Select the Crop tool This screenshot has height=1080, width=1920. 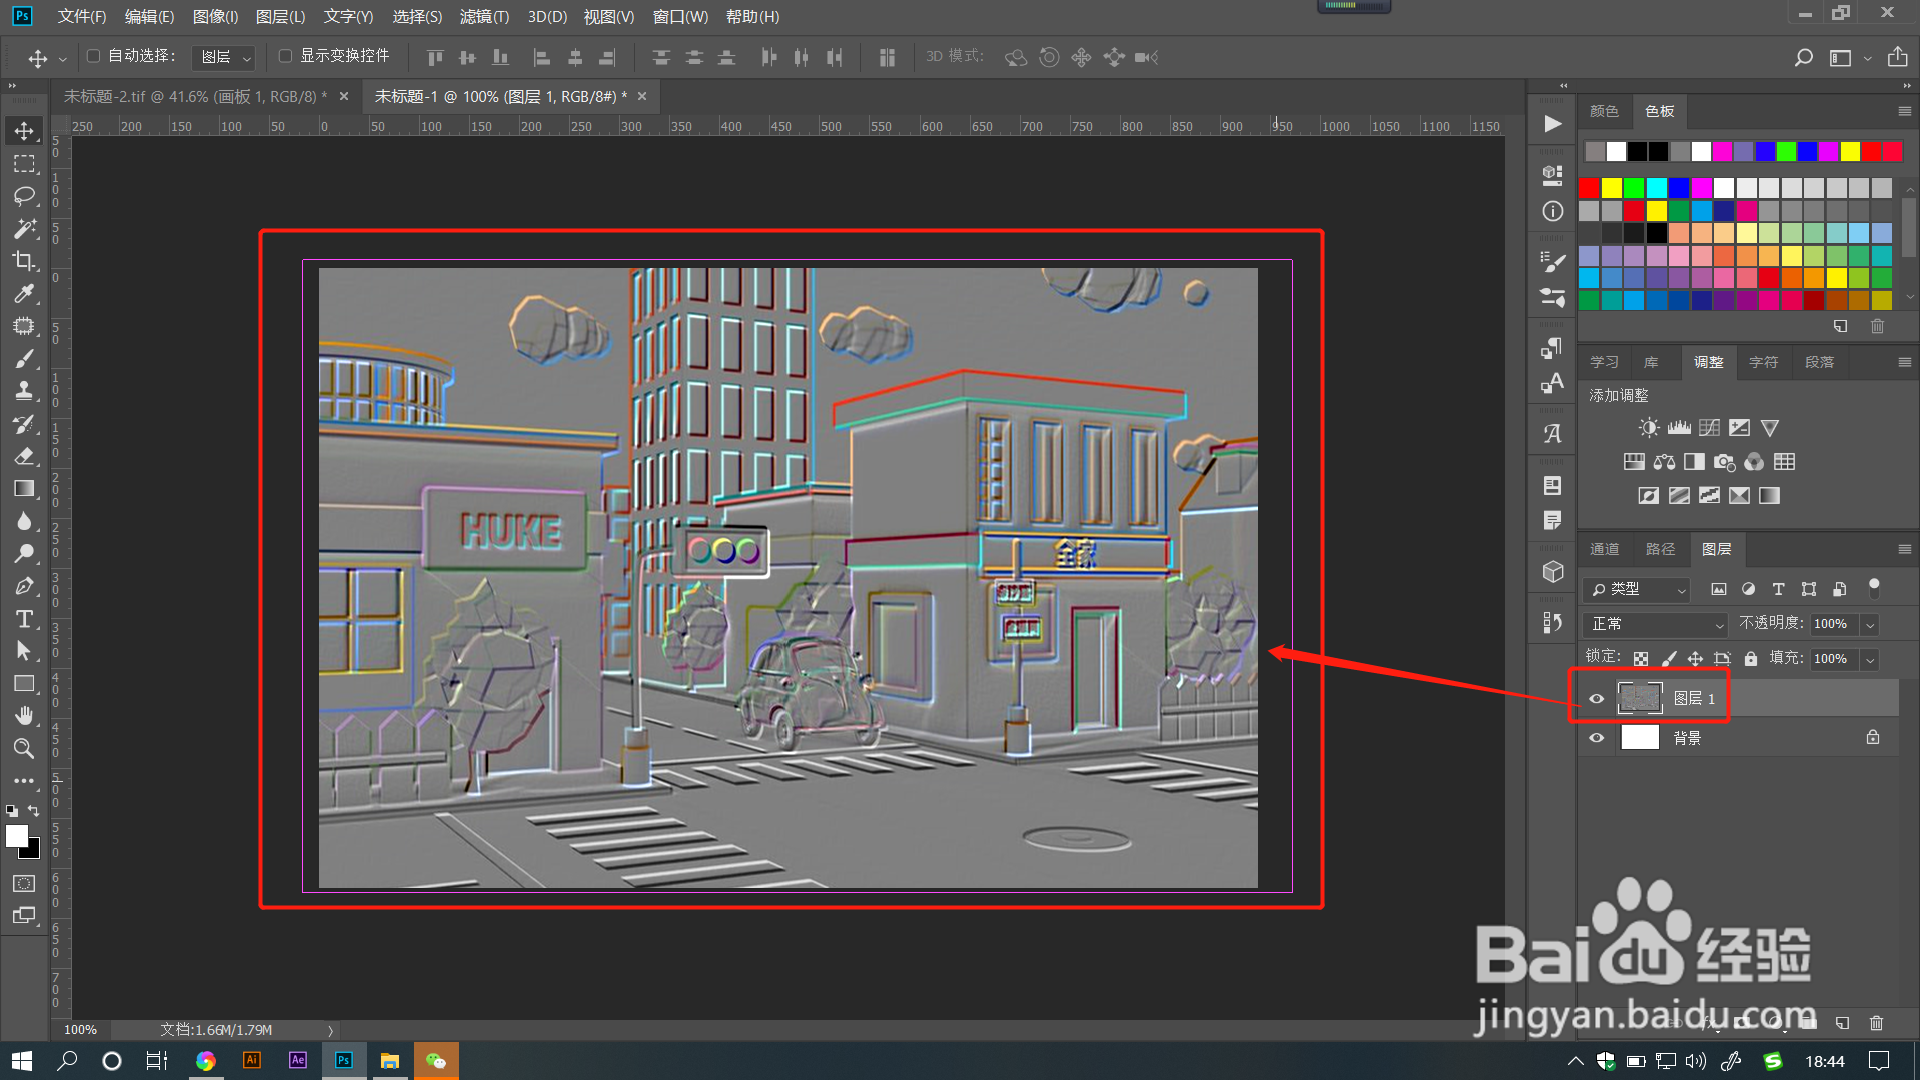pos(24,261)
